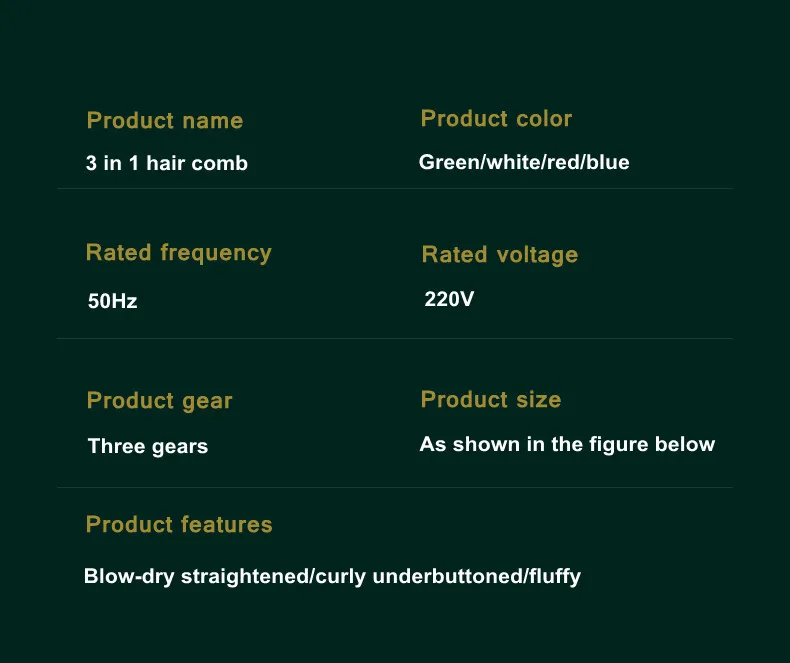The image size is (790, 663).
Task: Select the "3 in 1 hair comb" text
Action: [x=167, y=163]
